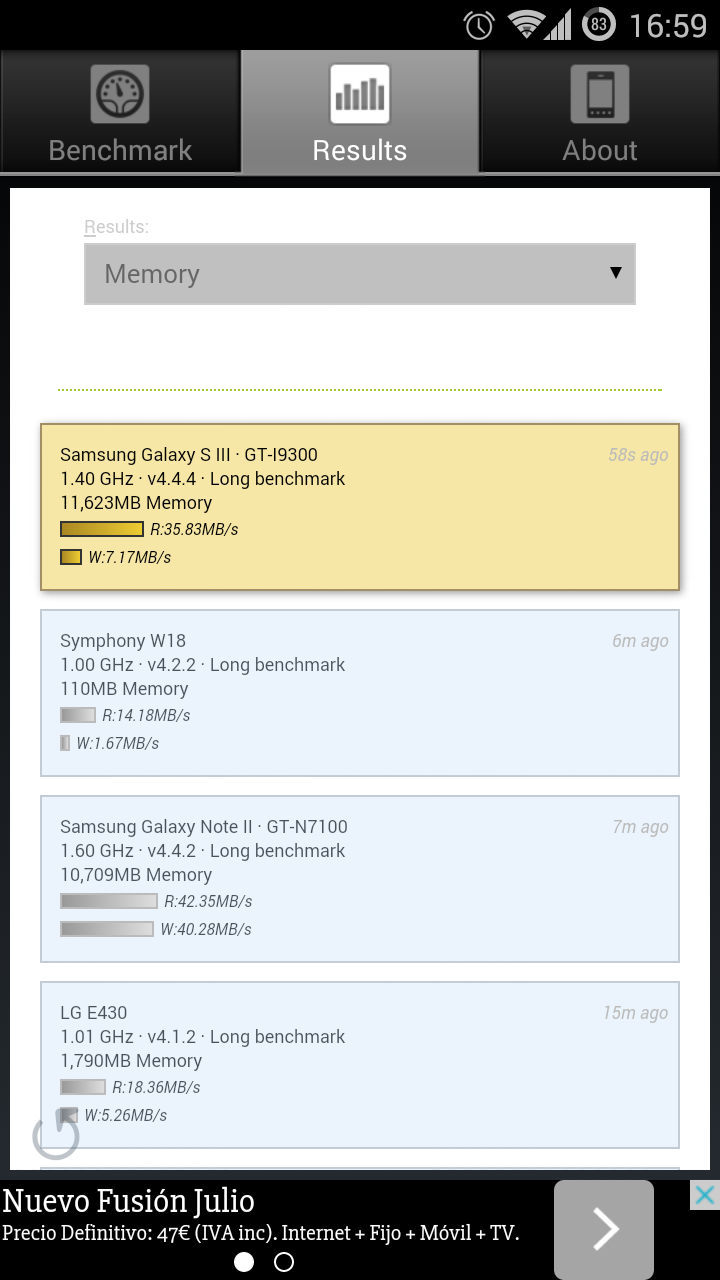The width and height of the screenshot is (720, 1280).
Task: Tap the alarm clock status icon
Action: click(x=480, y=24)
